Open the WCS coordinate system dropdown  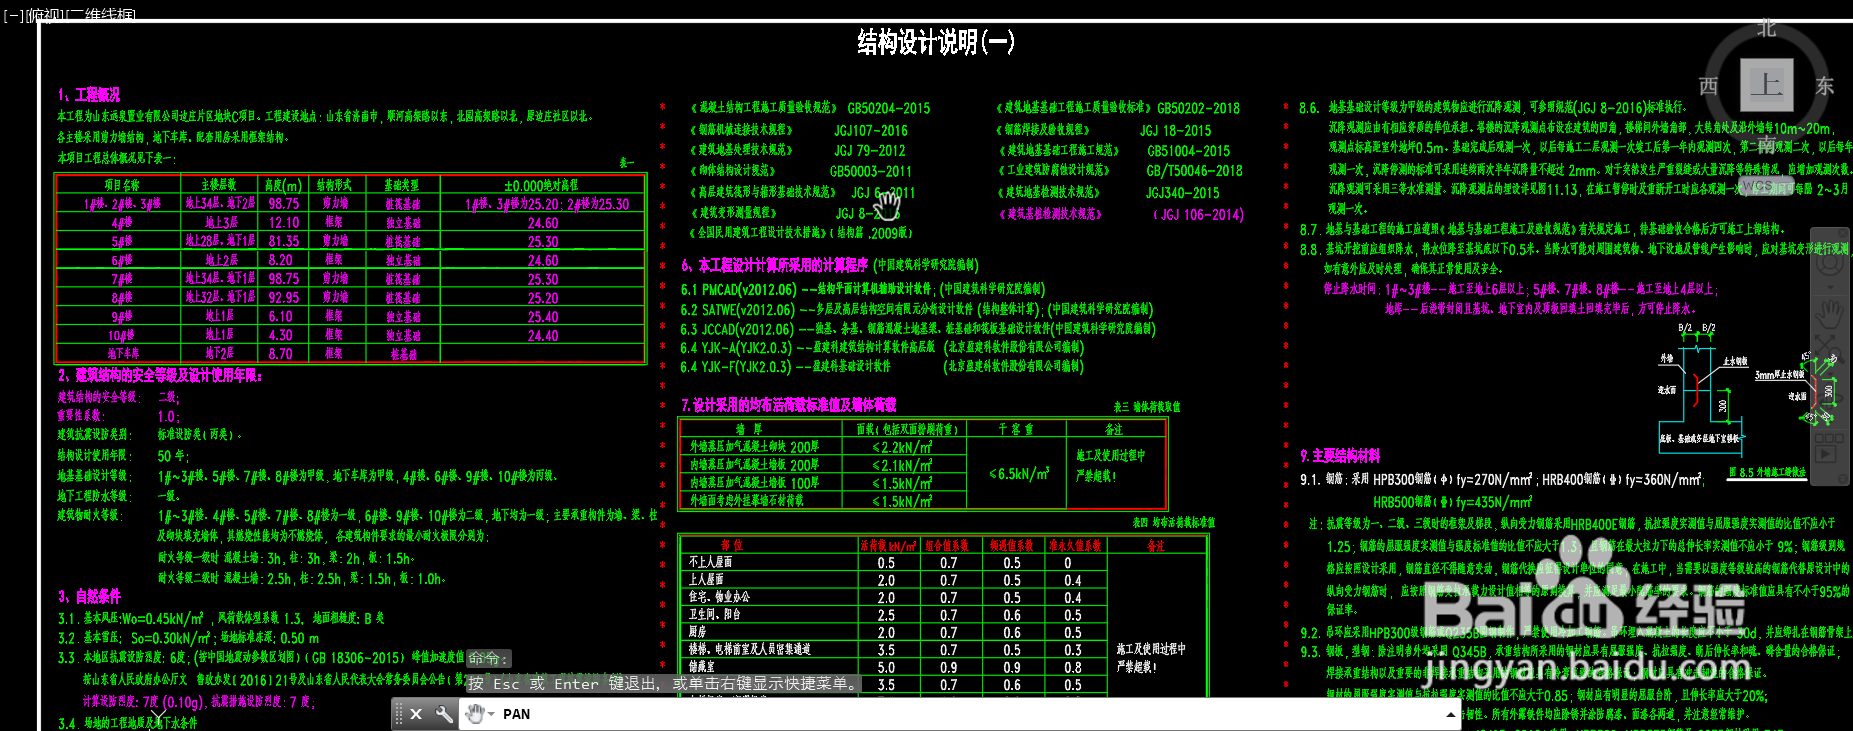coord(1767,186)
